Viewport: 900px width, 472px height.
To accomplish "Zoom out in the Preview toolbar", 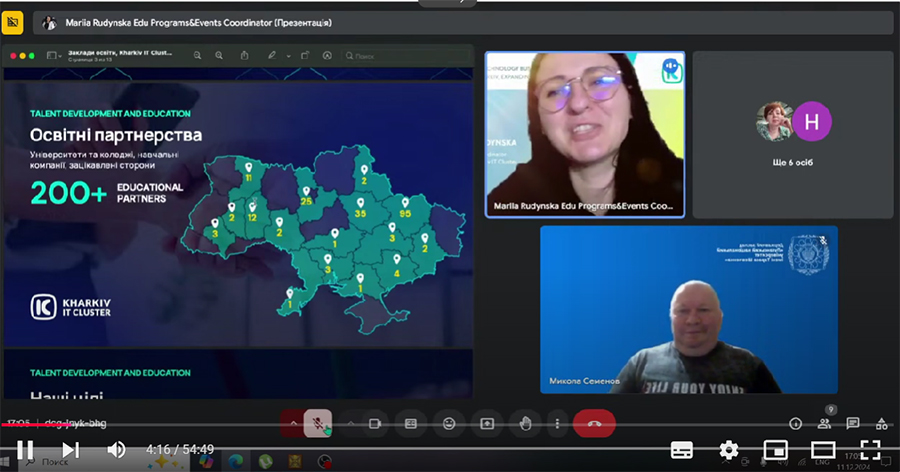I will (x=197, y=56).
